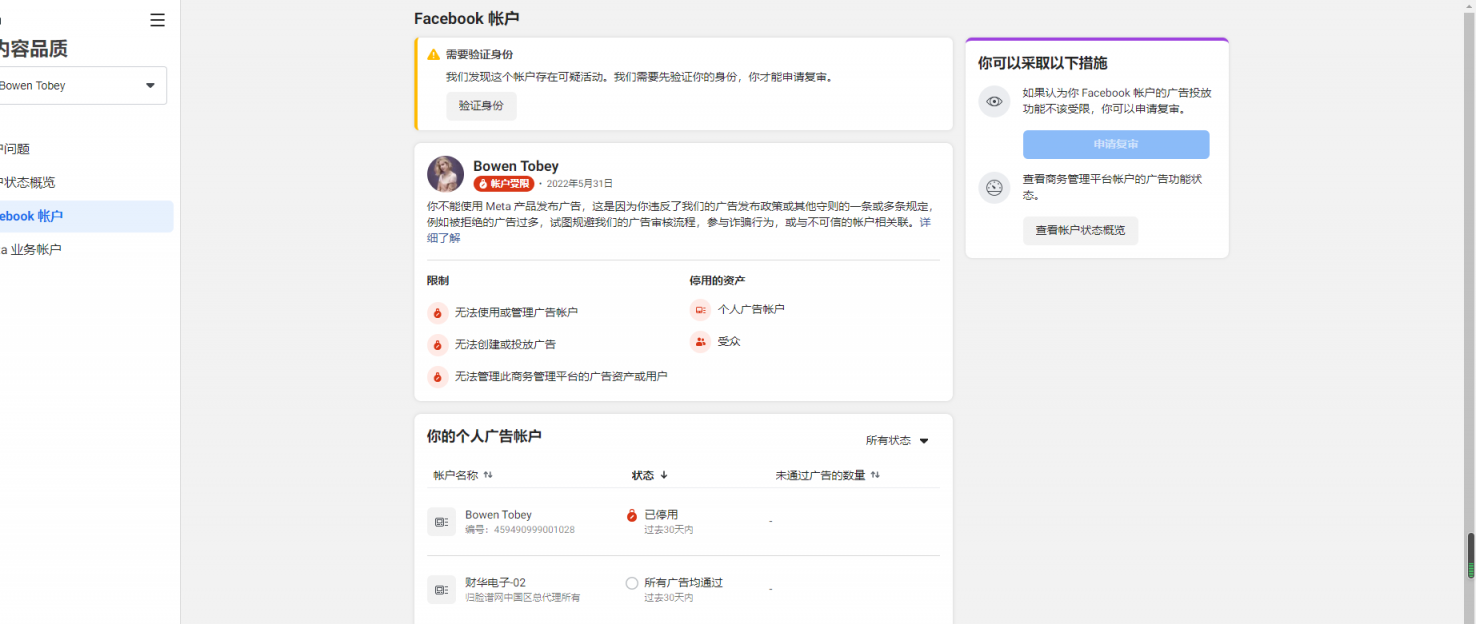Click icon beside 无法使用或管理广告帐户
Image resolution: width=1476 pixels, height=624 pixels.
[437, 313]
